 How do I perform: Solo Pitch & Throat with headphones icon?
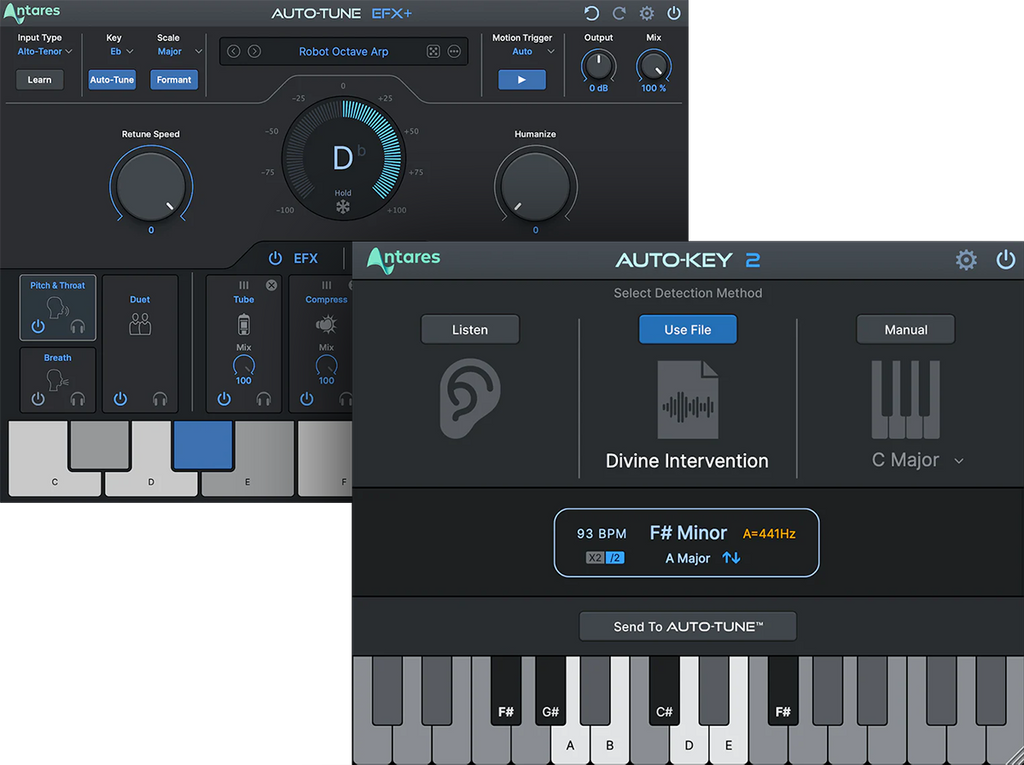[78, 326]
